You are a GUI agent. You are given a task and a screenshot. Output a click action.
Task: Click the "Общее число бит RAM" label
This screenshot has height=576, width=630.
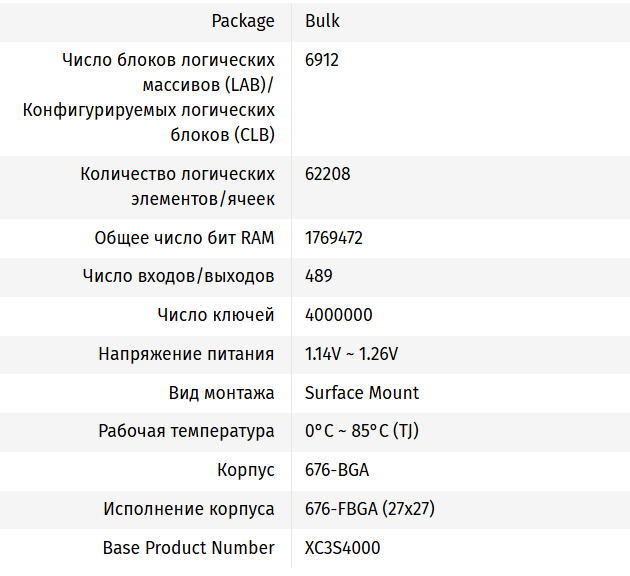[x=184, y=238]
